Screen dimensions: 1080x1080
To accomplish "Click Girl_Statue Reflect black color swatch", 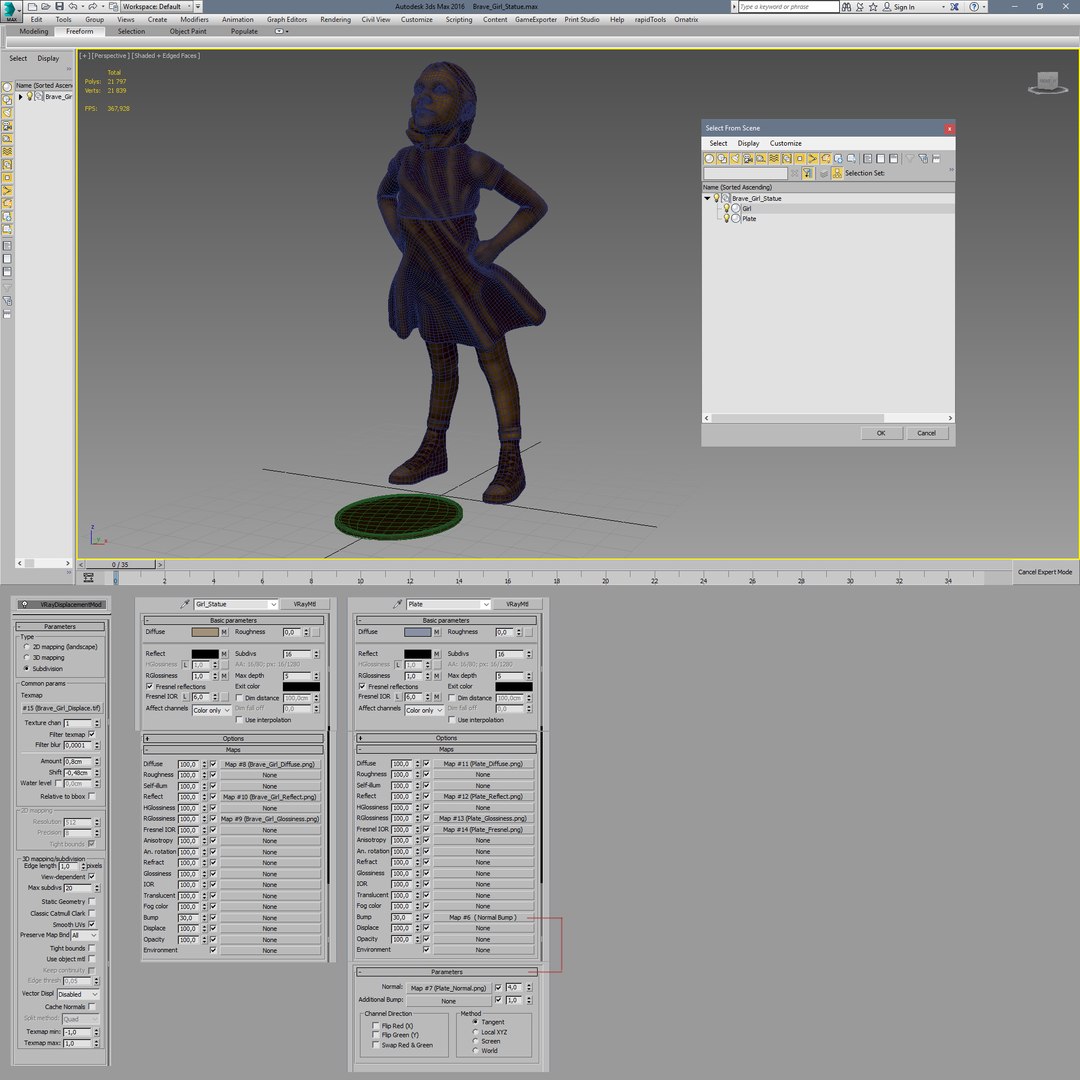I will point(205,654).
